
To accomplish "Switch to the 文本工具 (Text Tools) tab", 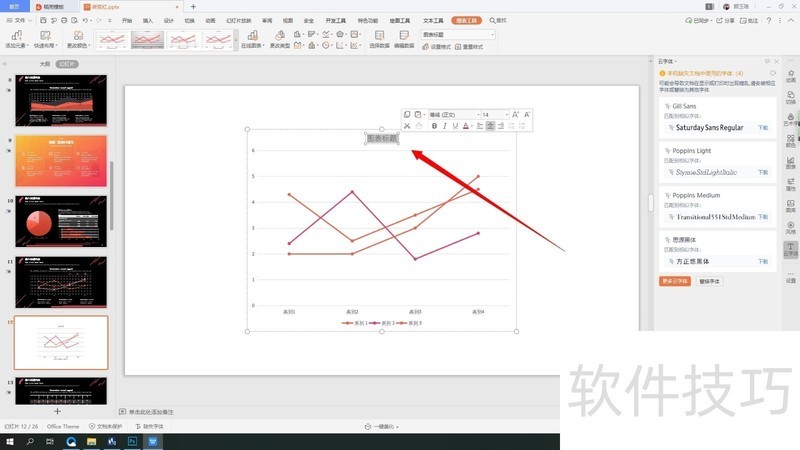I will click(433, 20).
